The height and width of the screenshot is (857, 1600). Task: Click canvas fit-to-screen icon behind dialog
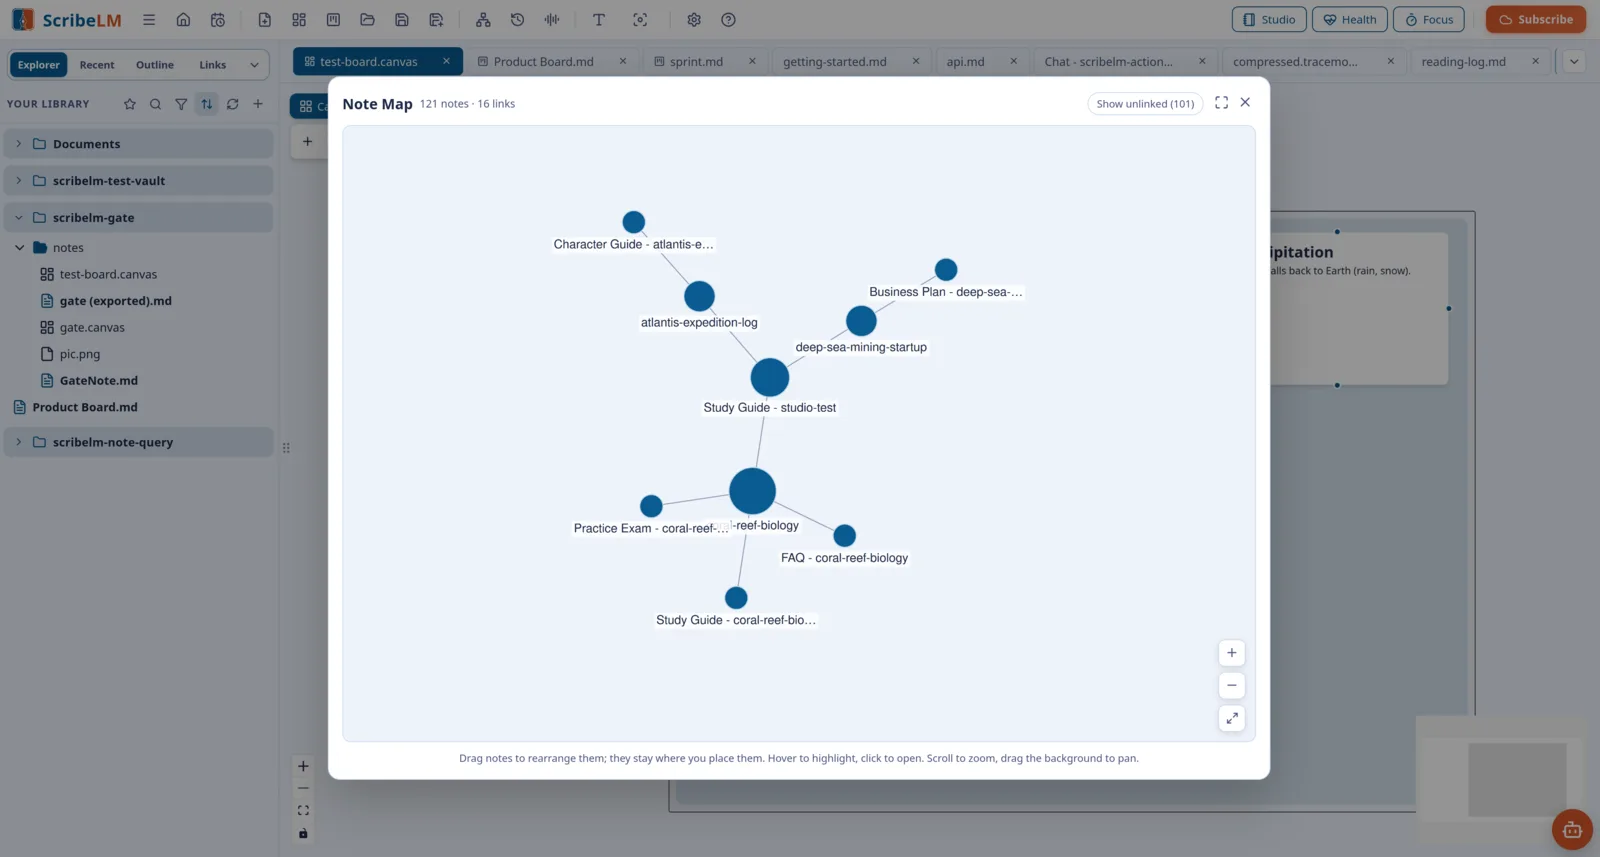(x=303, y=811)
